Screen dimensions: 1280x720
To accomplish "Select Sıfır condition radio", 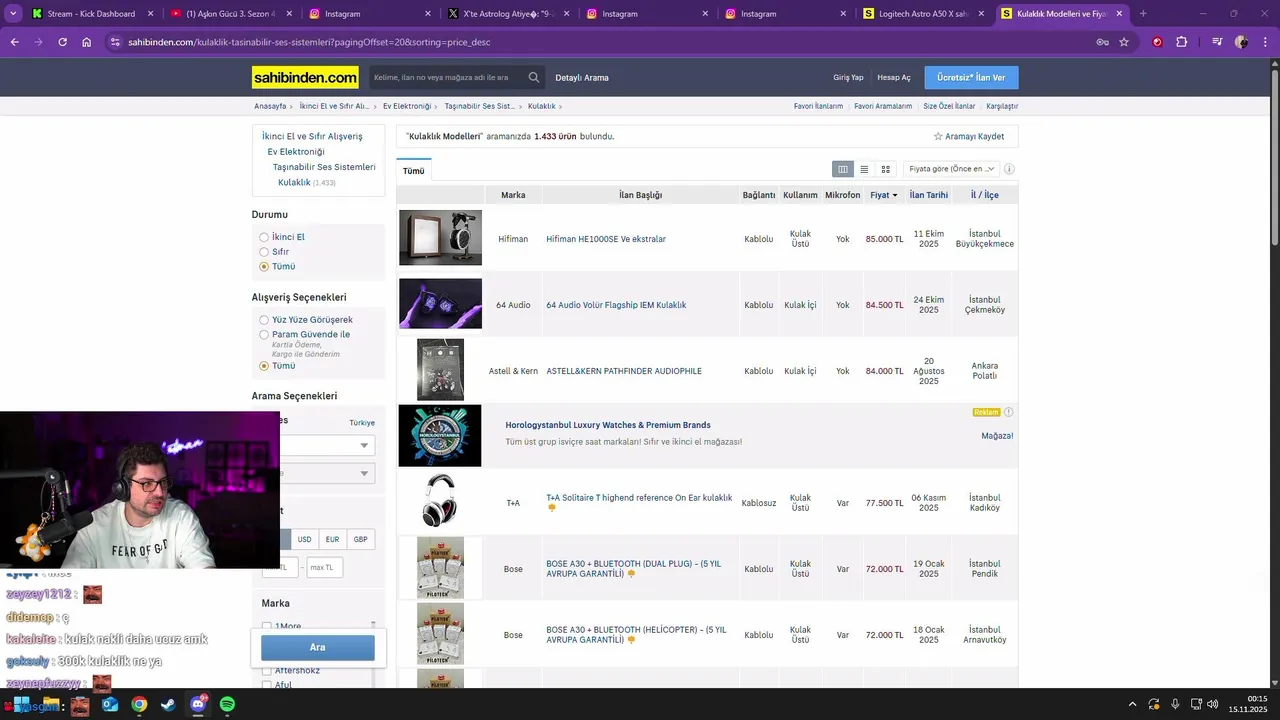I will [264, 252].
